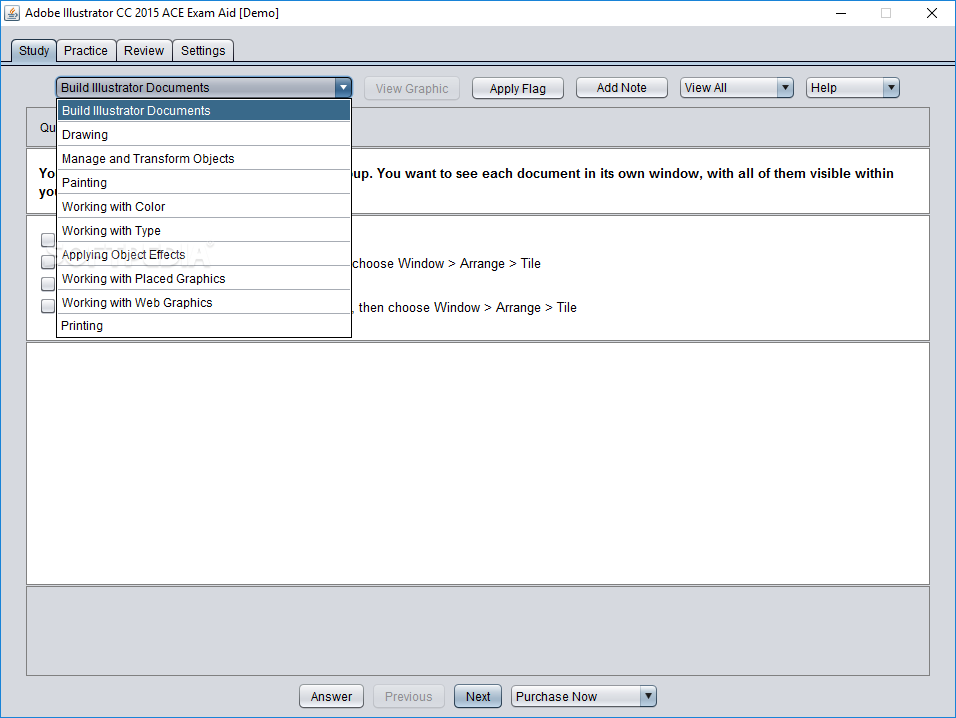
Task: Select Working with Web Graphics topic
Action: (x=204, y=302)
